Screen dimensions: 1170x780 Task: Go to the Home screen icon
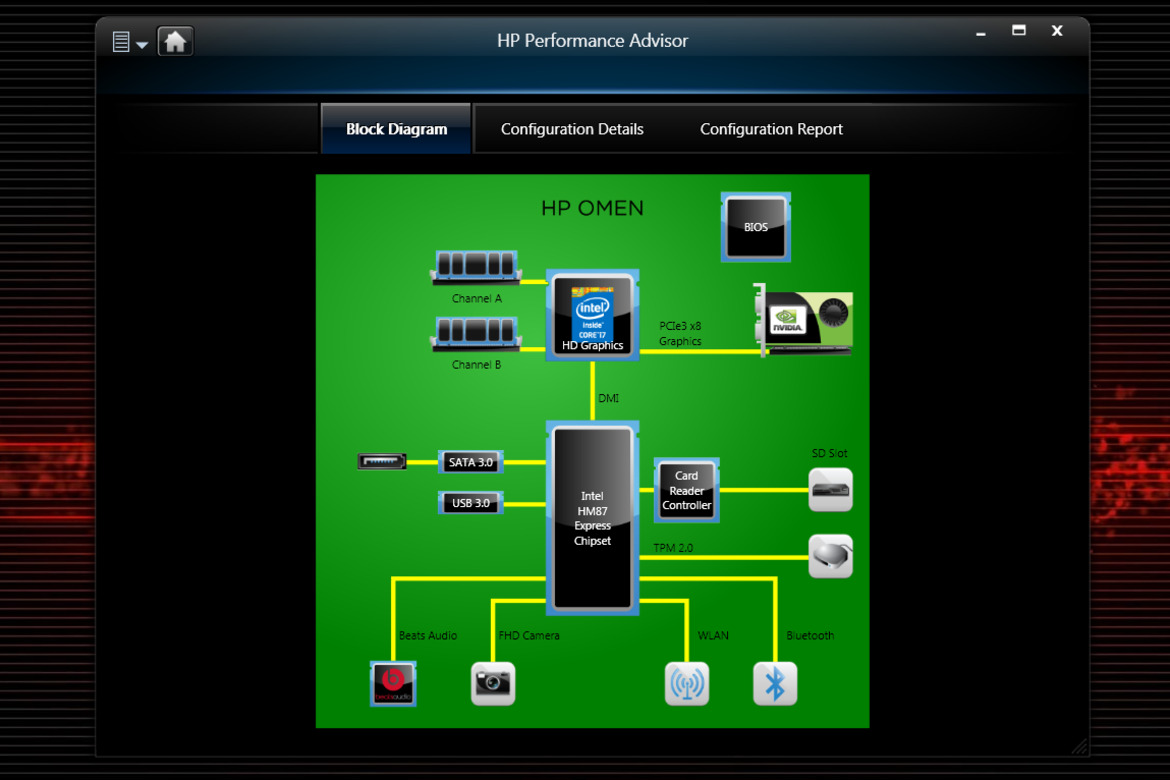pyautogui.click(x=175, y=41)
